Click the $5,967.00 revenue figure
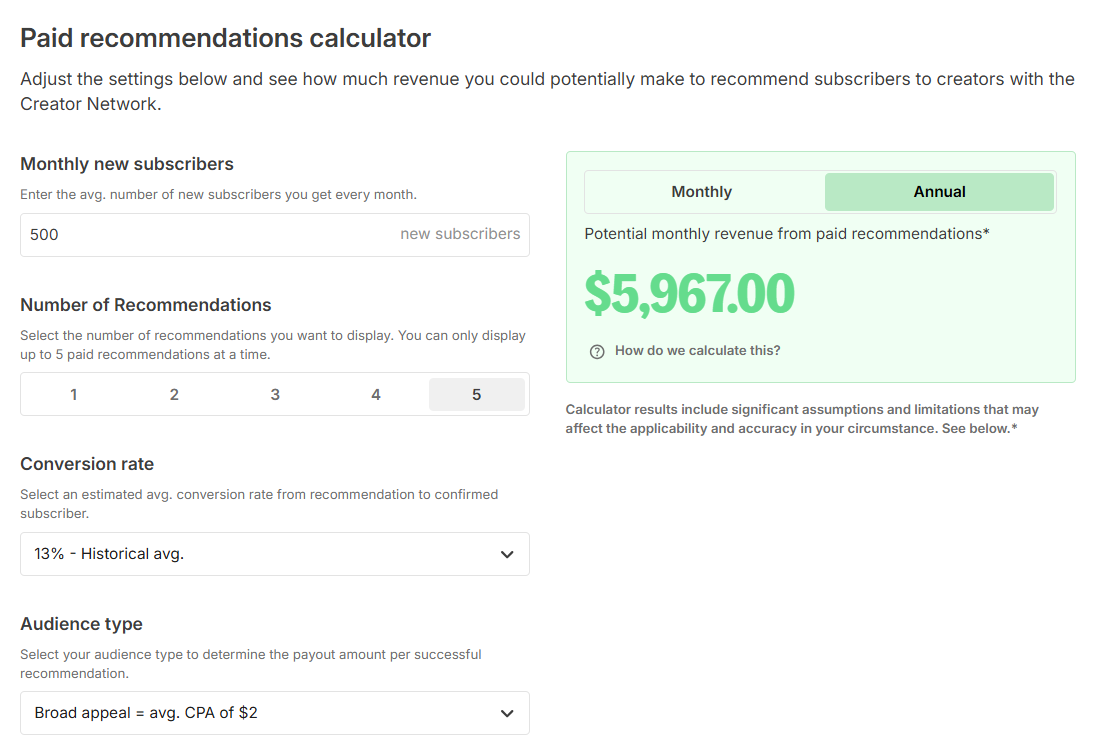 click(689, 293)
